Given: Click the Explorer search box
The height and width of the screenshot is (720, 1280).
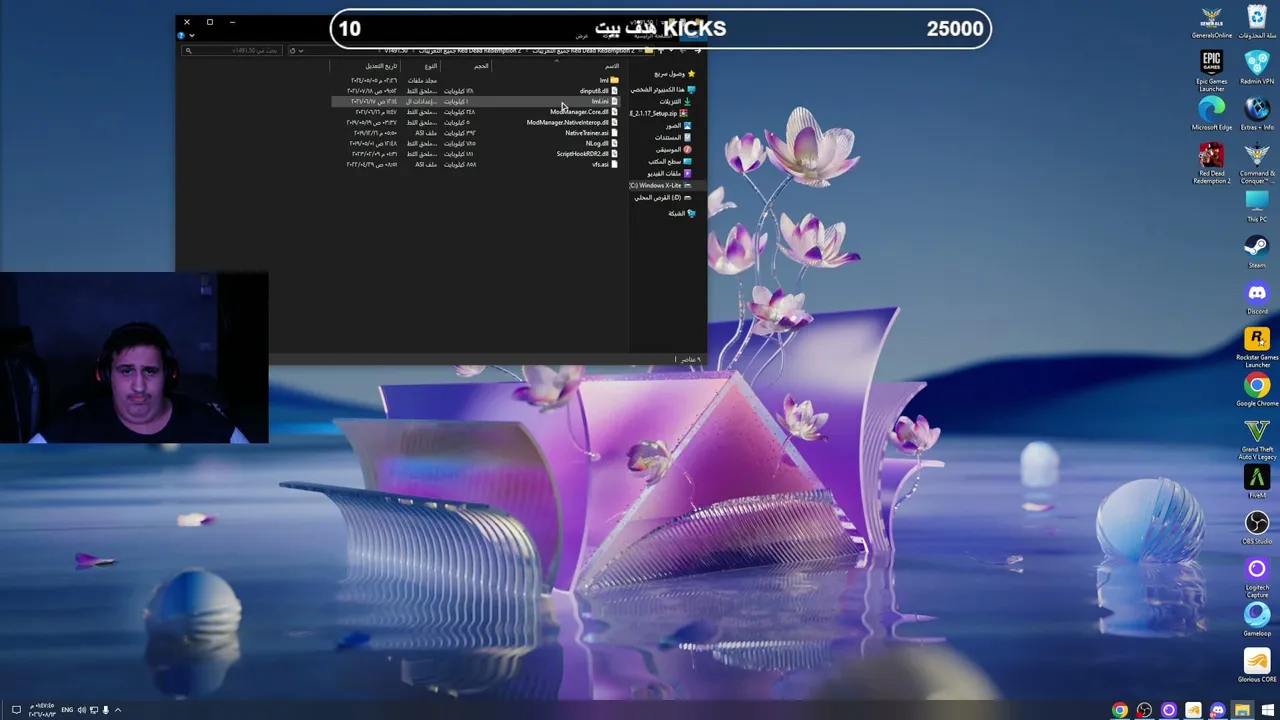Looking at the screenshot, I should 233,50.
